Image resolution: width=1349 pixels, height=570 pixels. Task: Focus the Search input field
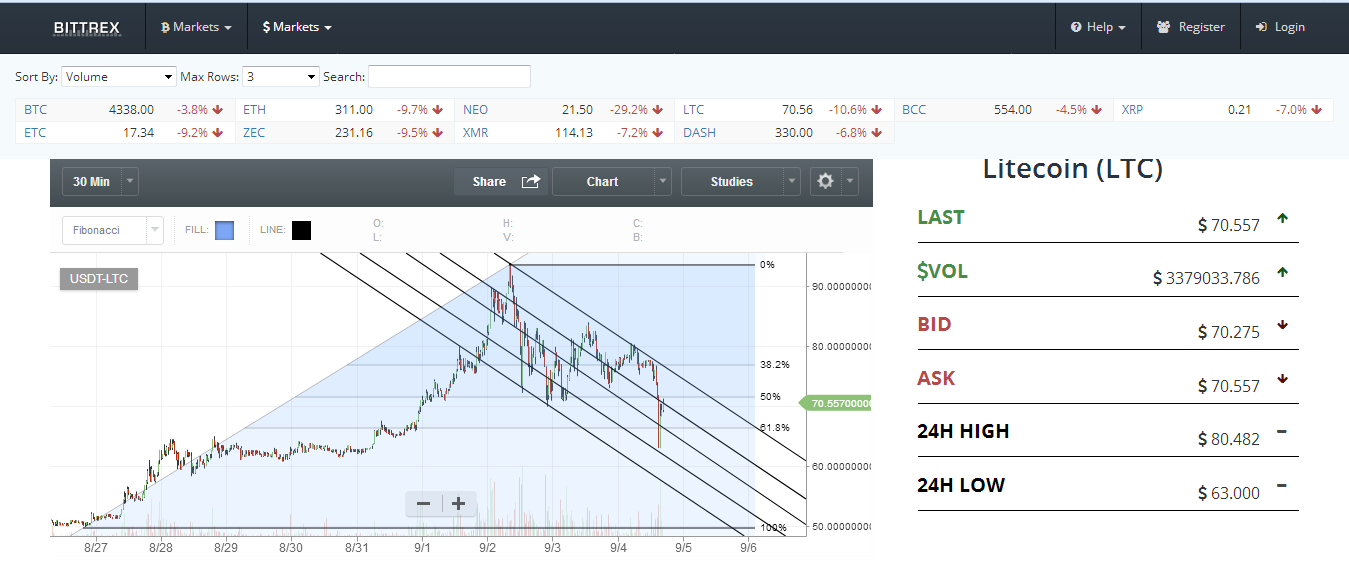pyautogui.click(x=450, y=77)
